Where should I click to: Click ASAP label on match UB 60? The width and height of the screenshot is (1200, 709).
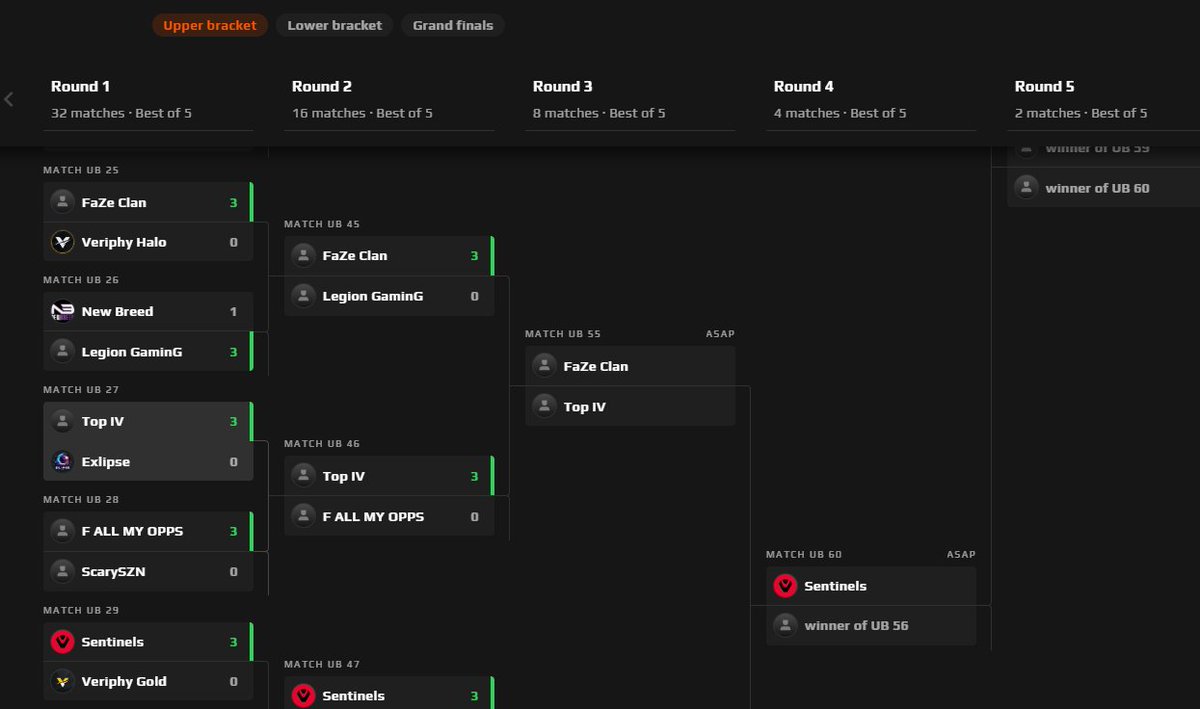(961, 554)
